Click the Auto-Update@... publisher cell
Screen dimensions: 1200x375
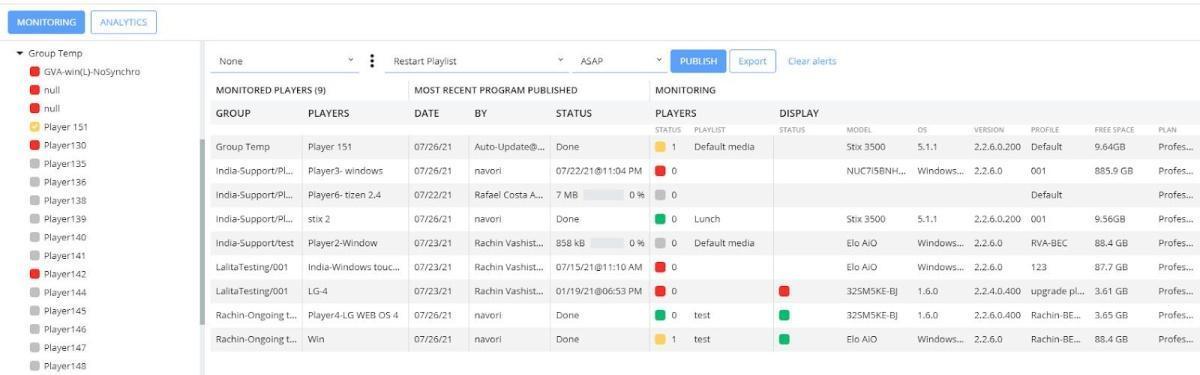[x=510, y=146]
